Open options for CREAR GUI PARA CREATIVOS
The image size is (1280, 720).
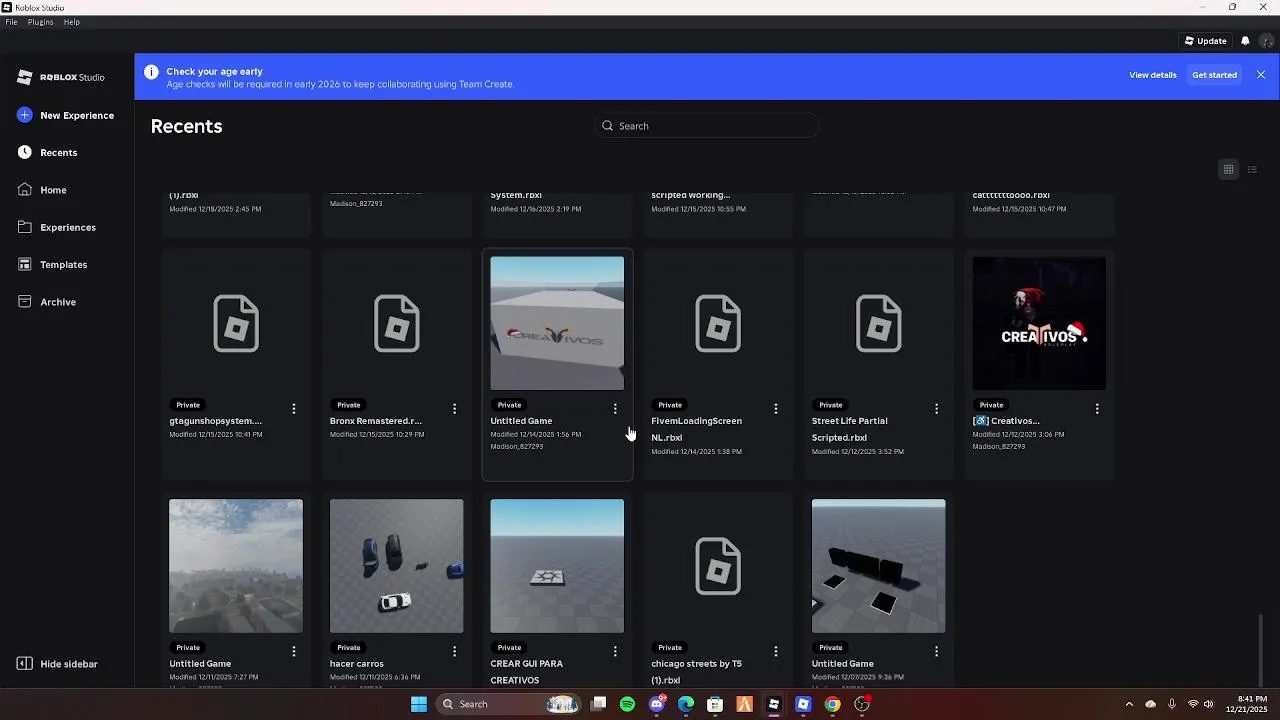click(615, 651)
